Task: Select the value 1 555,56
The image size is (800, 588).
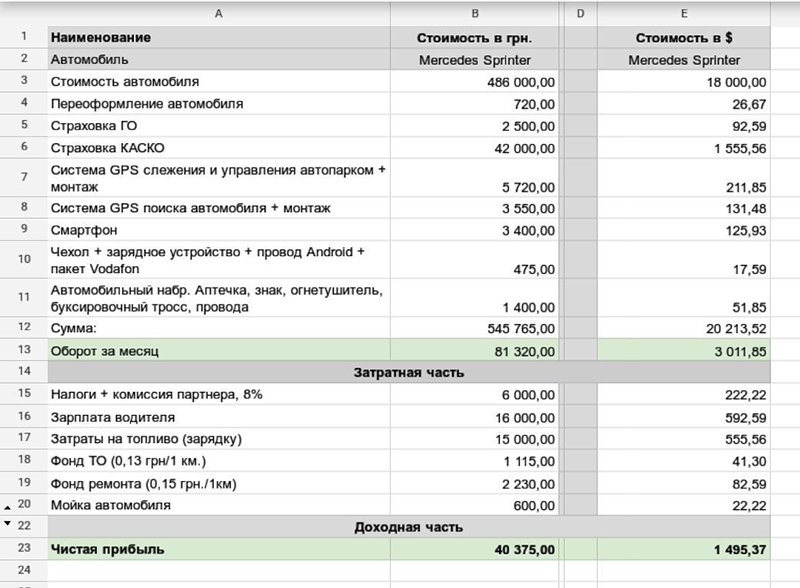Action: pyautogui.click(x=684, y=149)
